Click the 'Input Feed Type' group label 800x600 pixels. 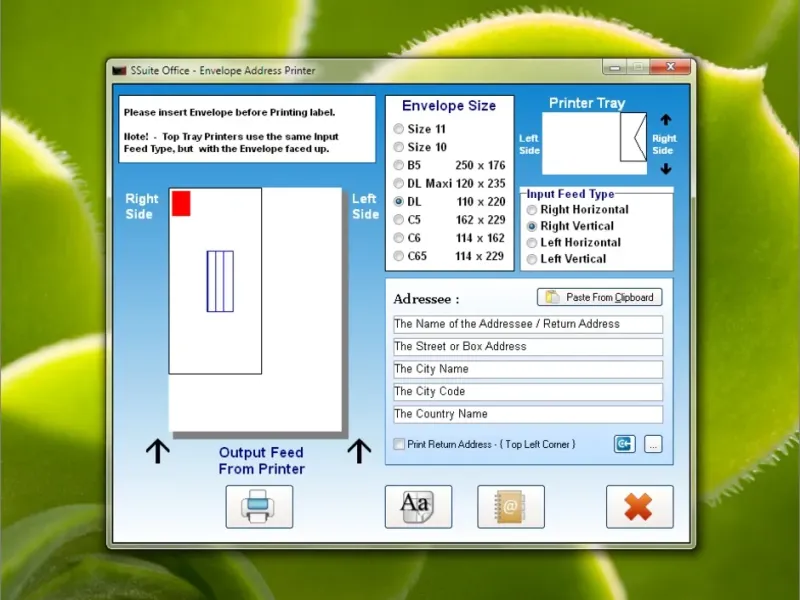[570, 194]
